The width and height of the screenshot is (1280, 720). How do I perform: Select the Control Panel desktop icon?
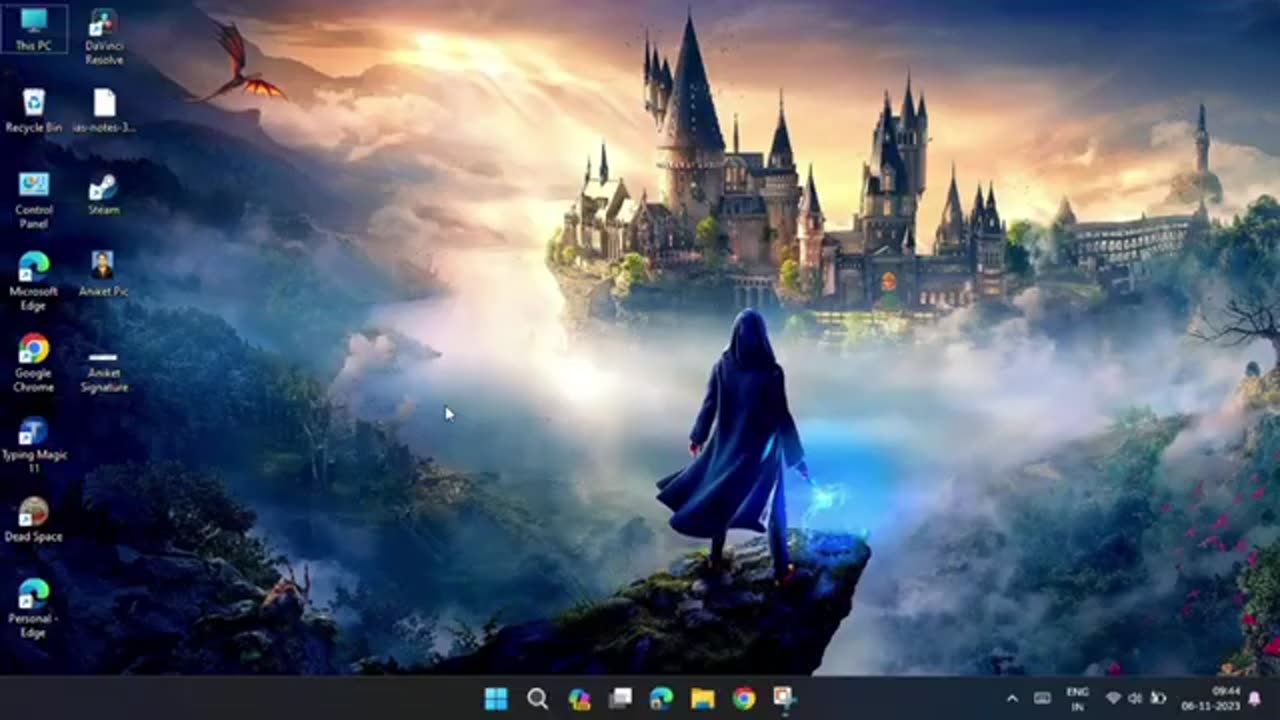pos(34,199)
